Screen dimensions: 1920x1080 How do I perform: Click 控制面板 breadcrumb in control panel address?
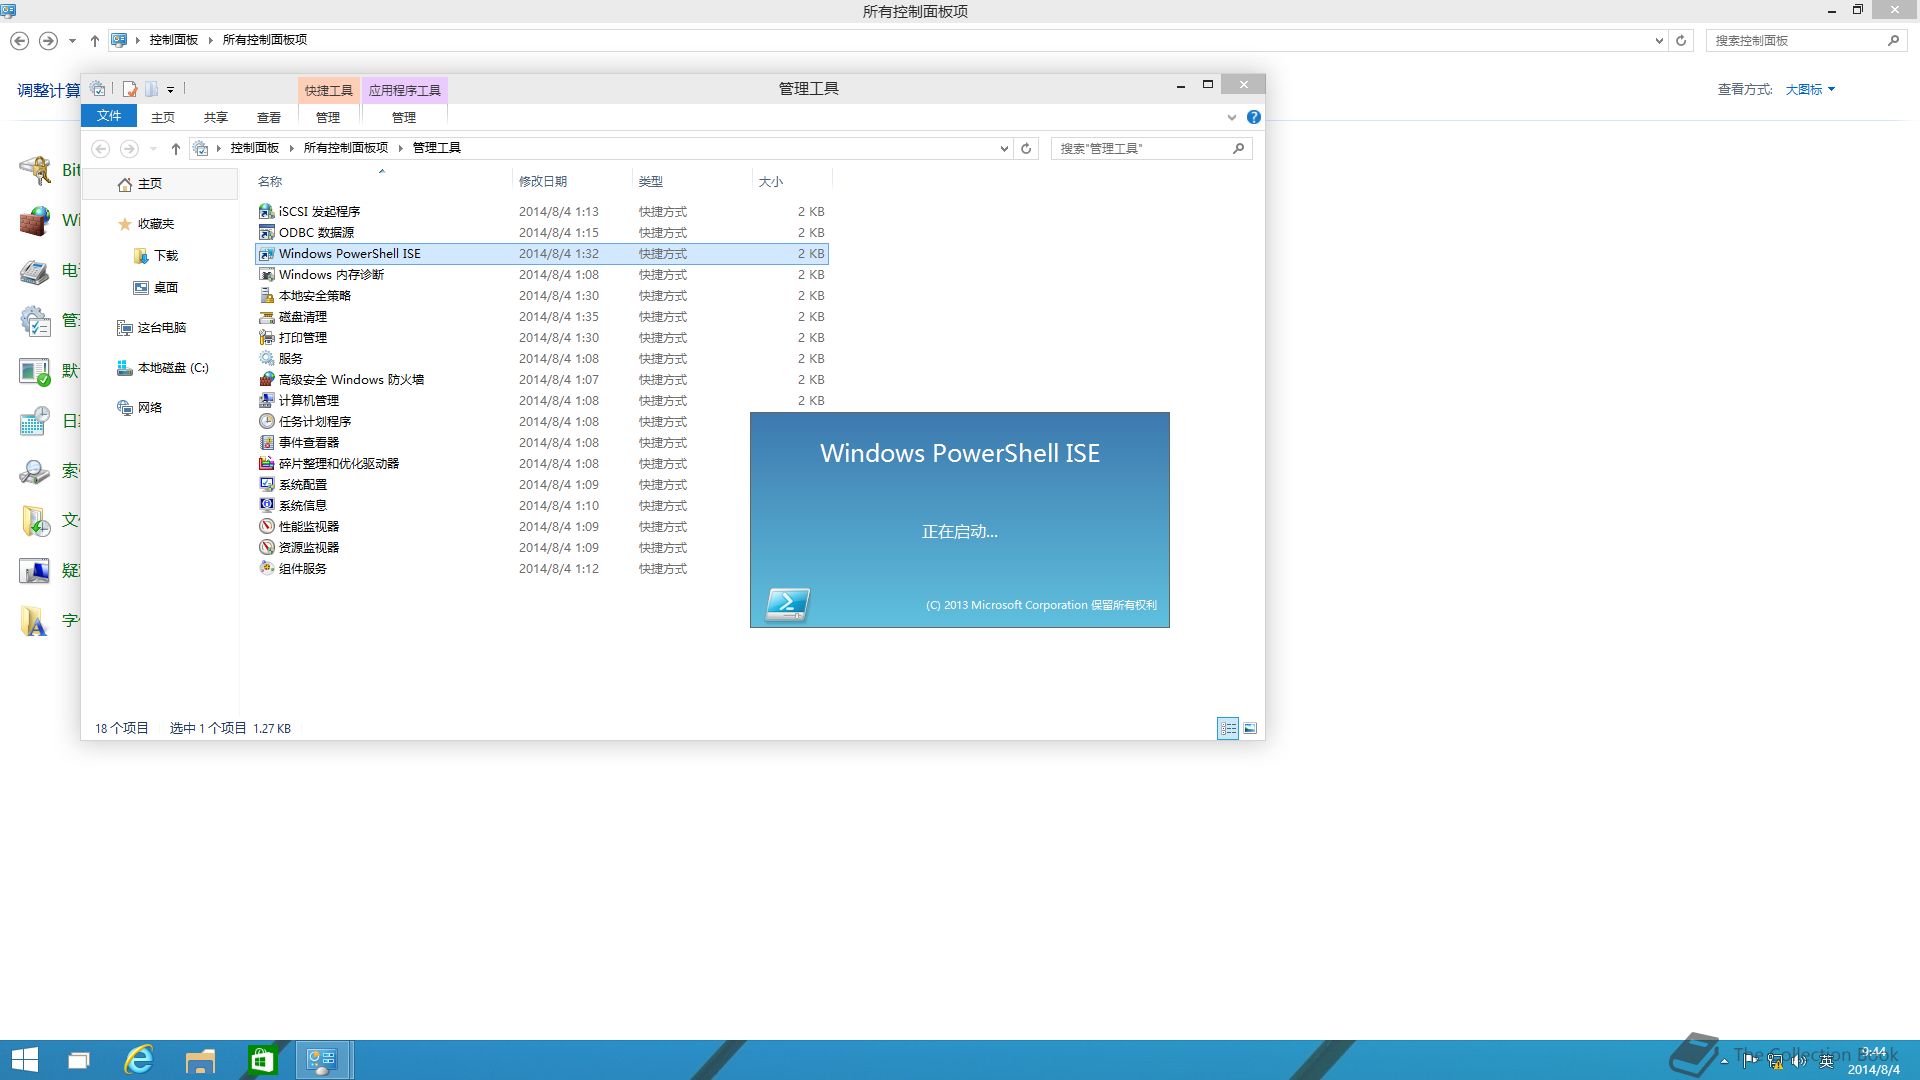coord(174,40)
